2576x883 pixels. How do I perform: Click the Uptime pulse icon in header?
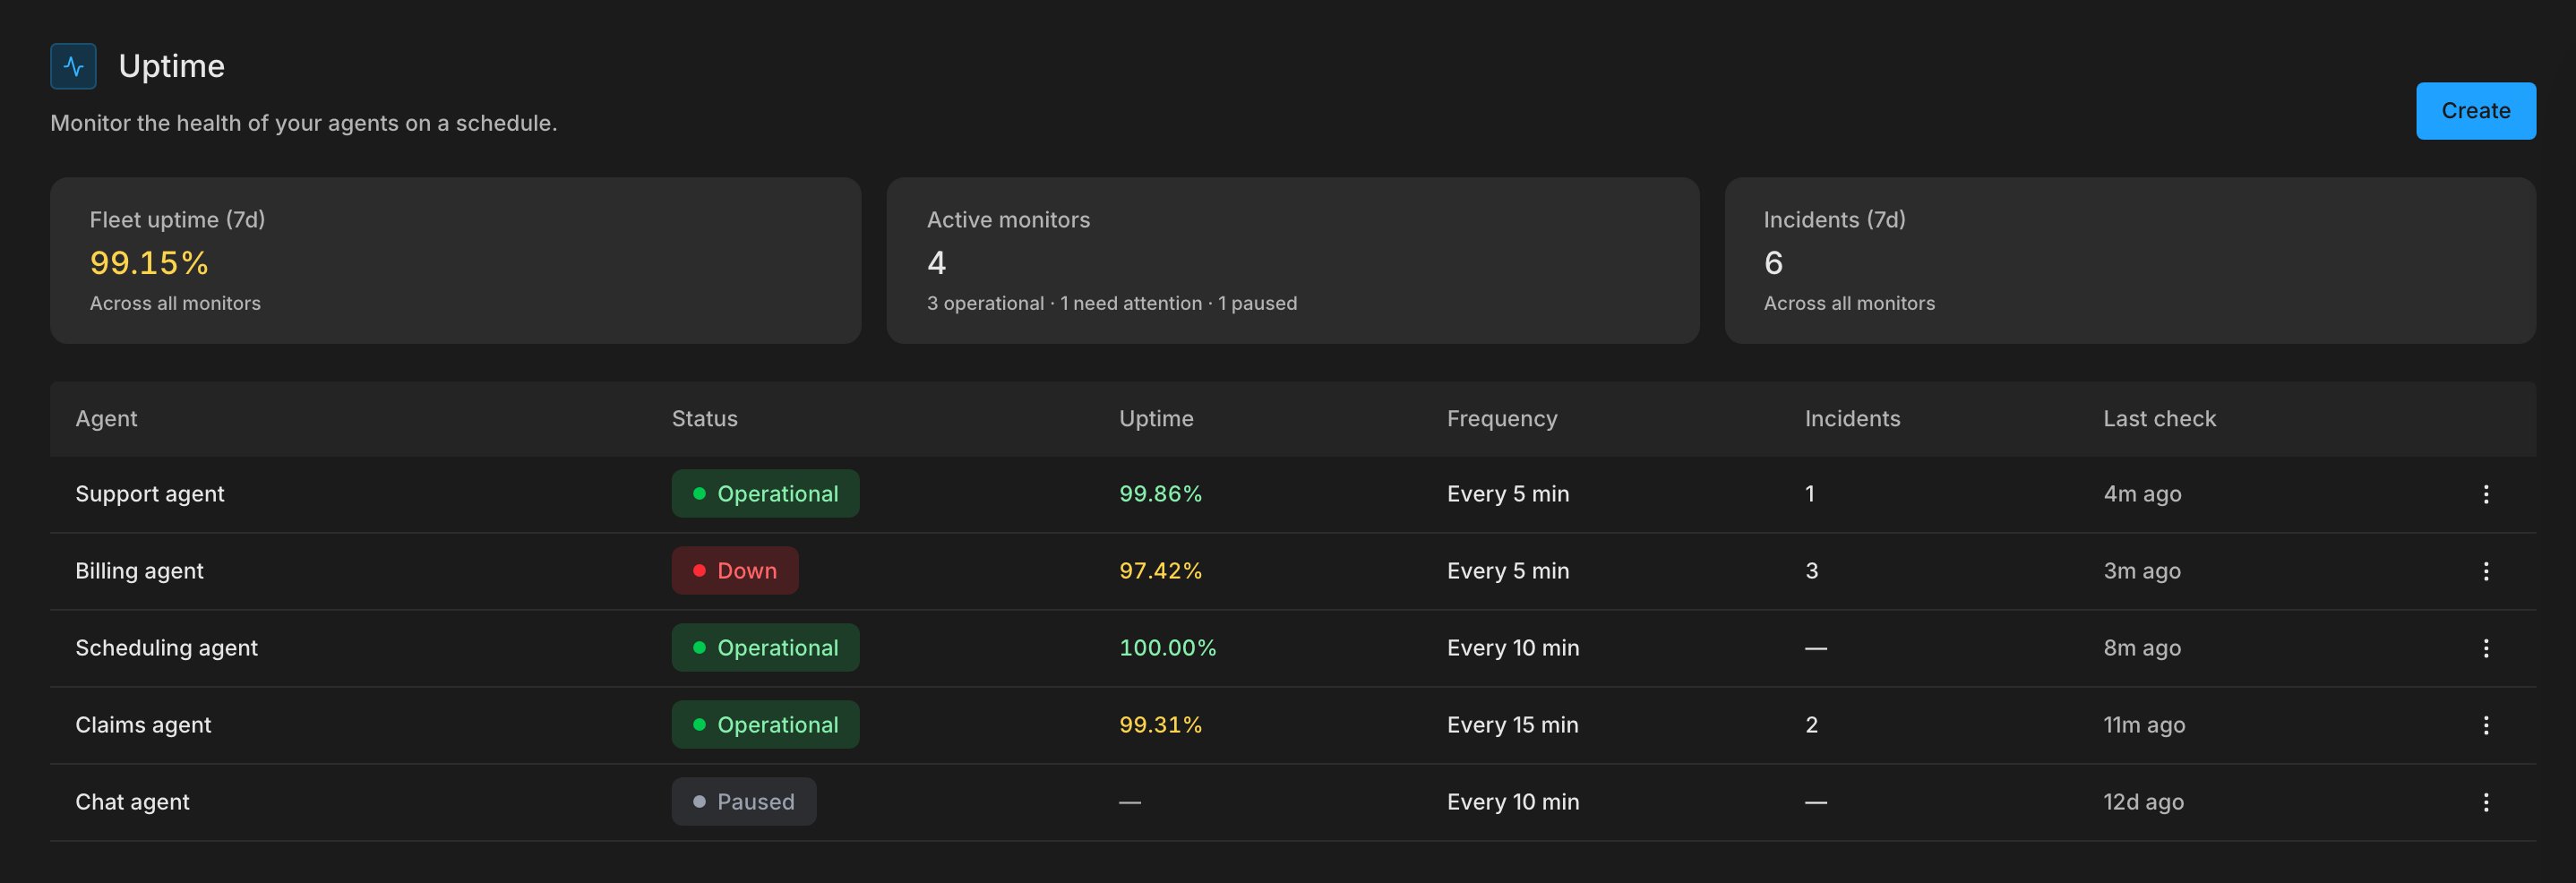coord(73,66)
